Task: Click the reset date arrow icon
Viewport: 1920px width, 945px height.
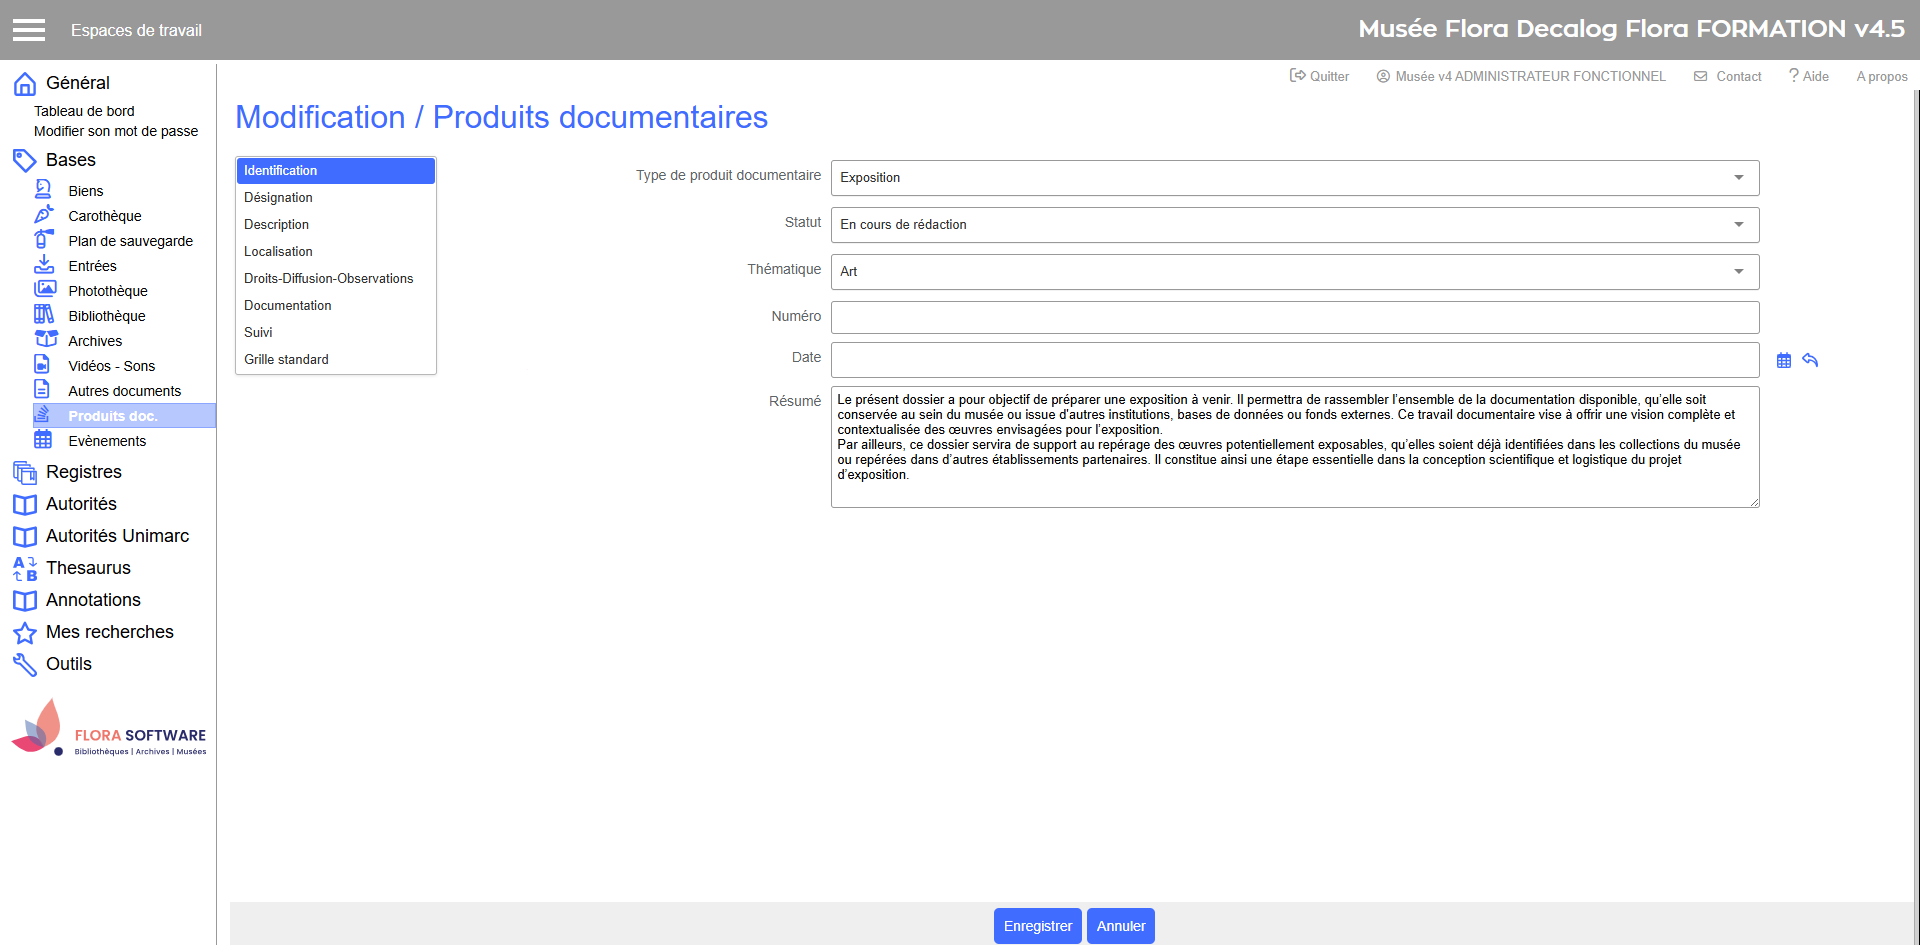Action: [x=1810, y=360]
